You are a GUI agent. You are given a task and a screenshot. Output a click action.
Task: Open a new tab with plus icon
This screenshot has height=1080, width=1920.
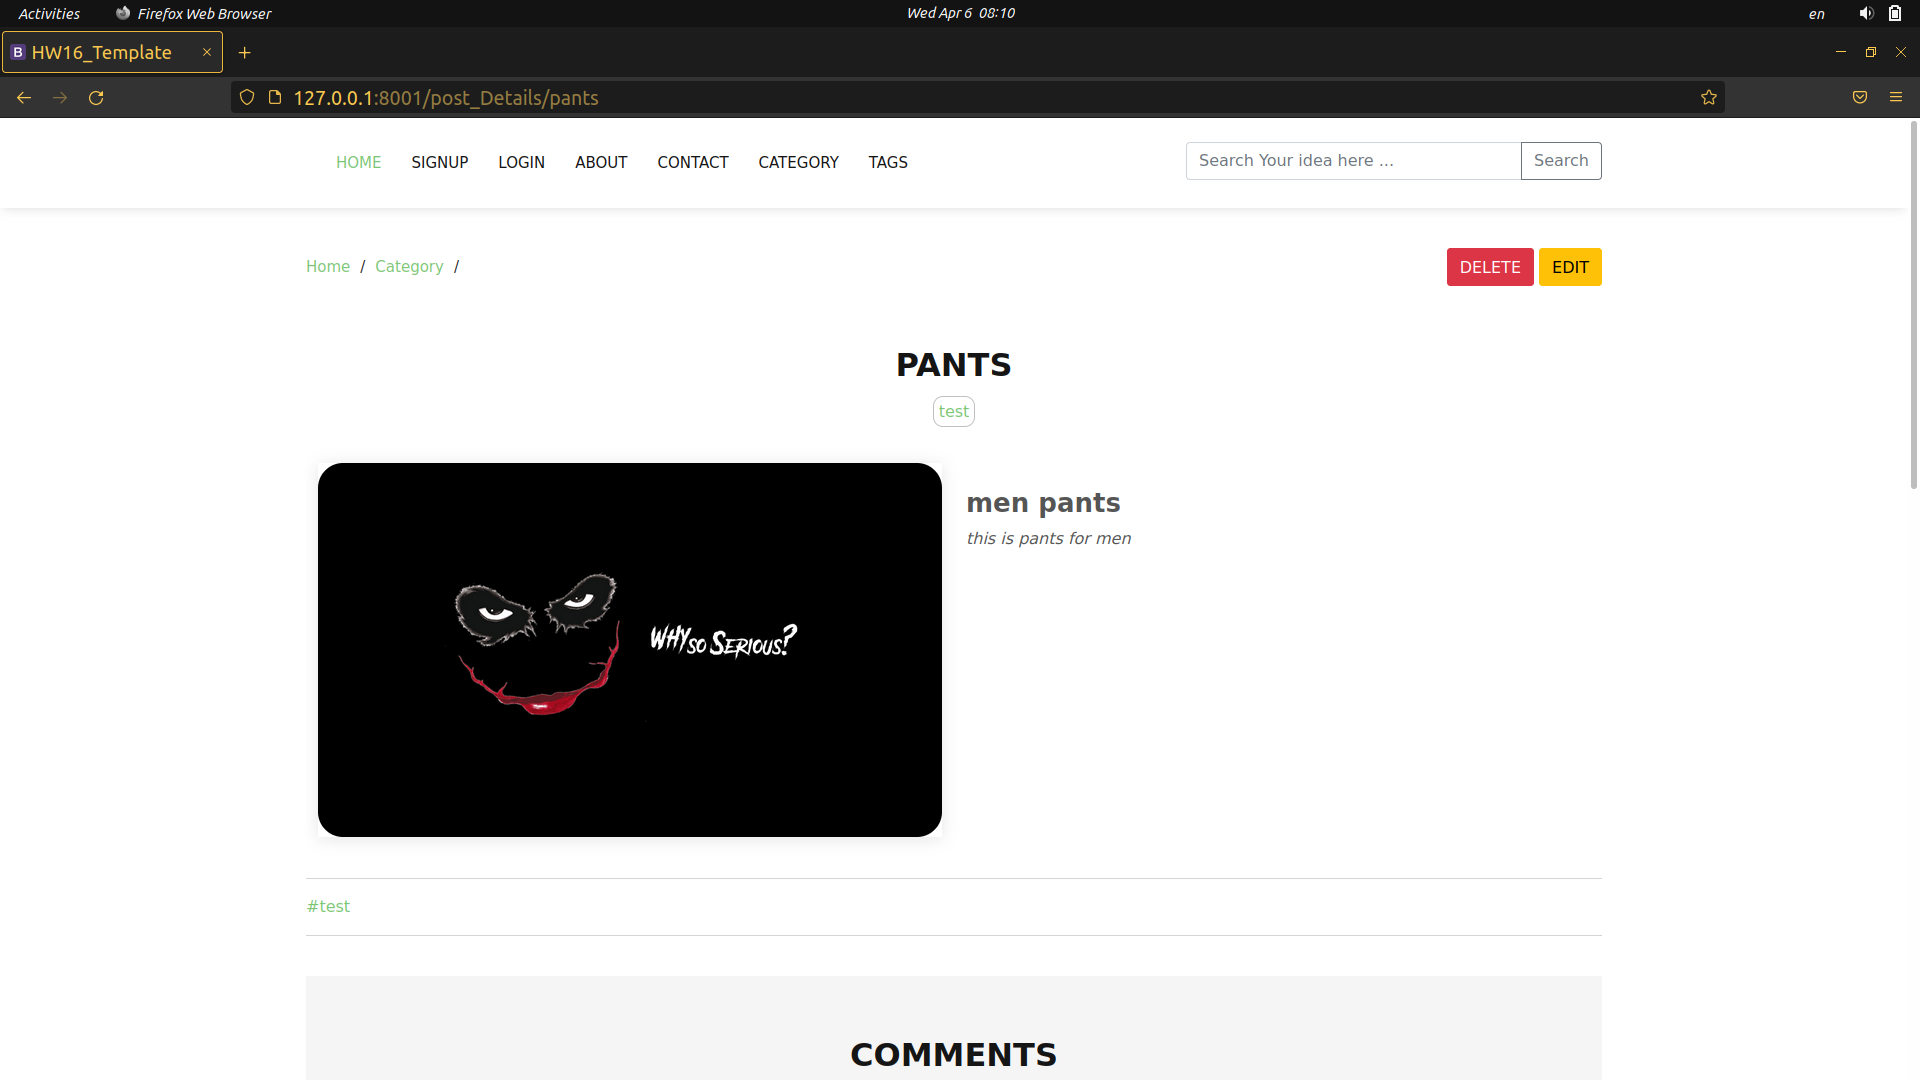[244, 53]
